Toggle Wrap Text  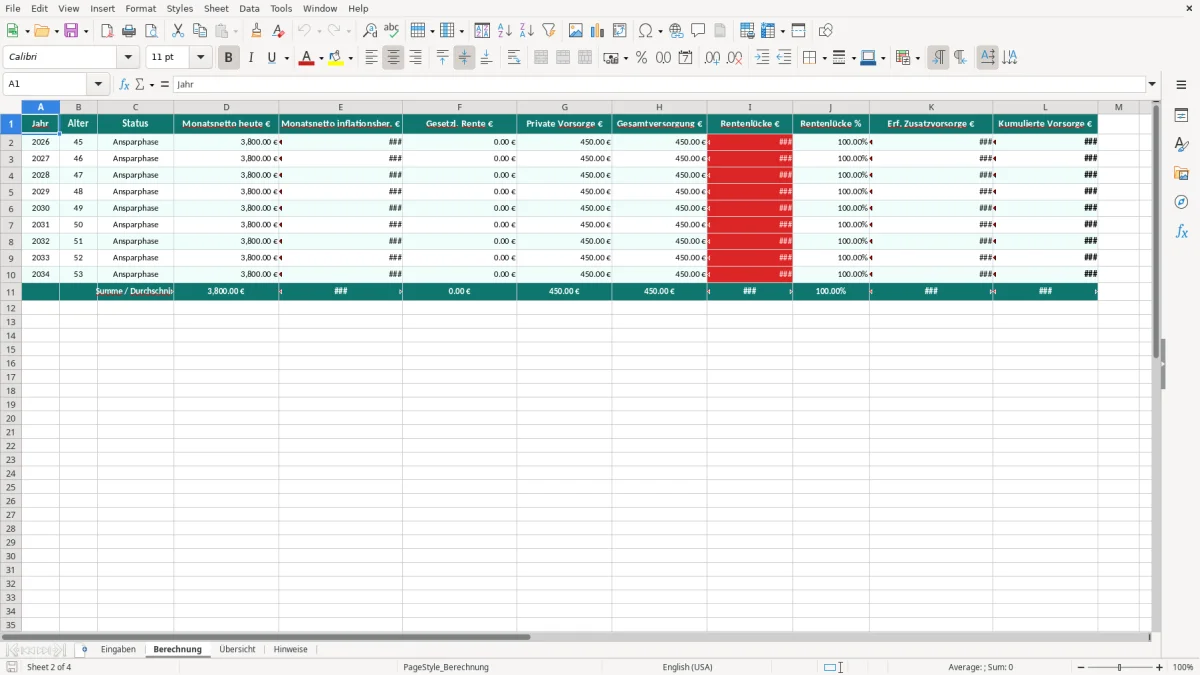[x=513, y=58]
